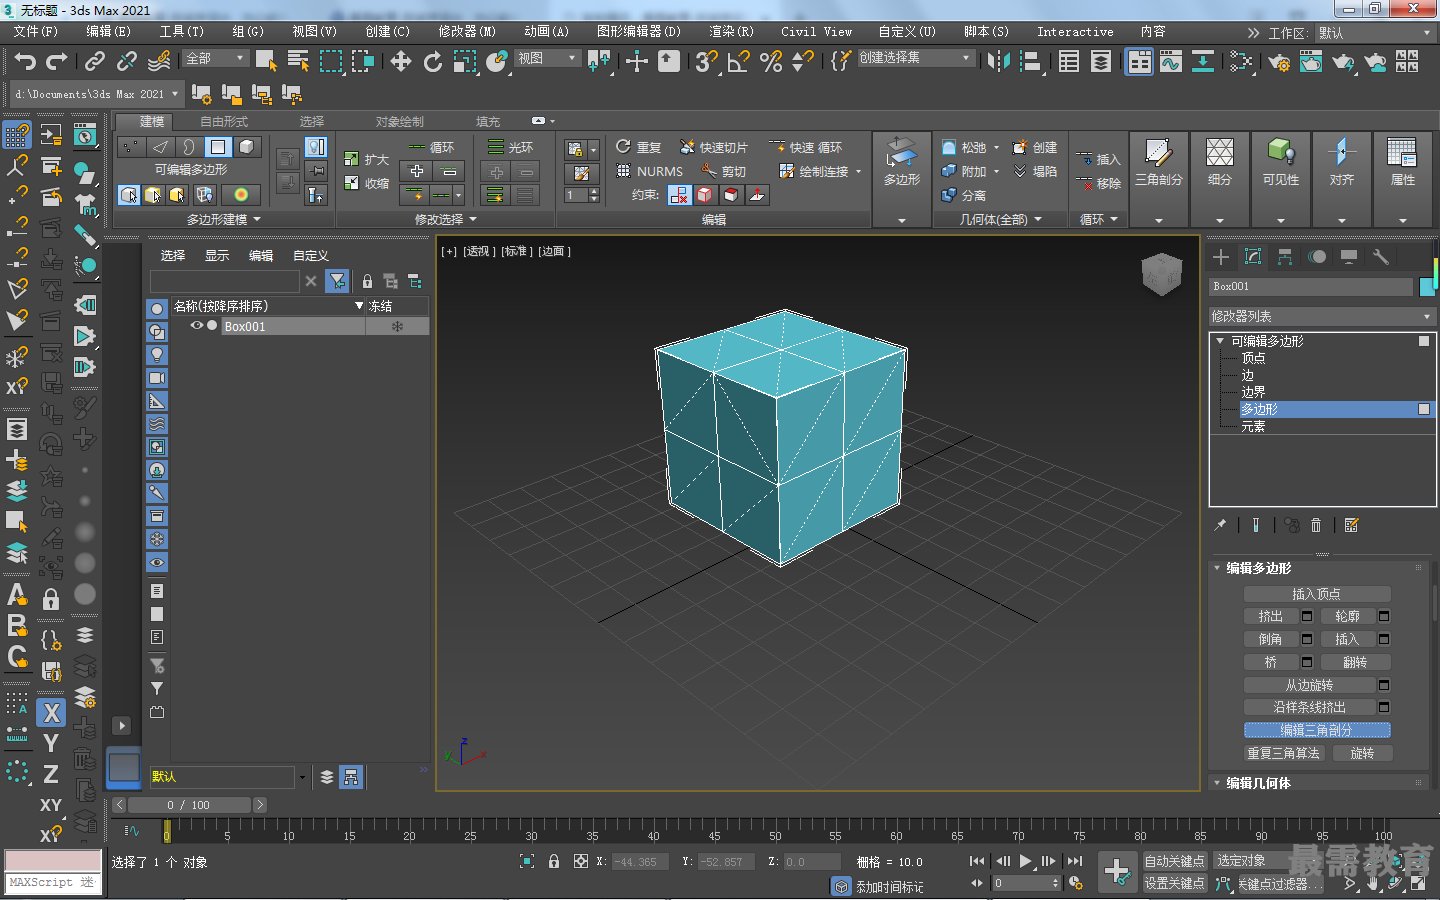Click the 编辑三角剖分 button

[1317, 730]
